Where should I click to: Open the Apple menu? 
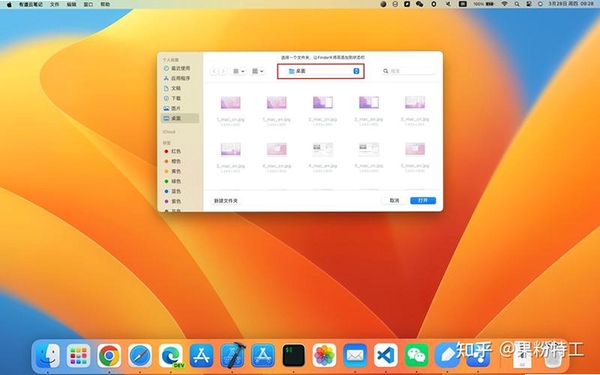point(9,4)
